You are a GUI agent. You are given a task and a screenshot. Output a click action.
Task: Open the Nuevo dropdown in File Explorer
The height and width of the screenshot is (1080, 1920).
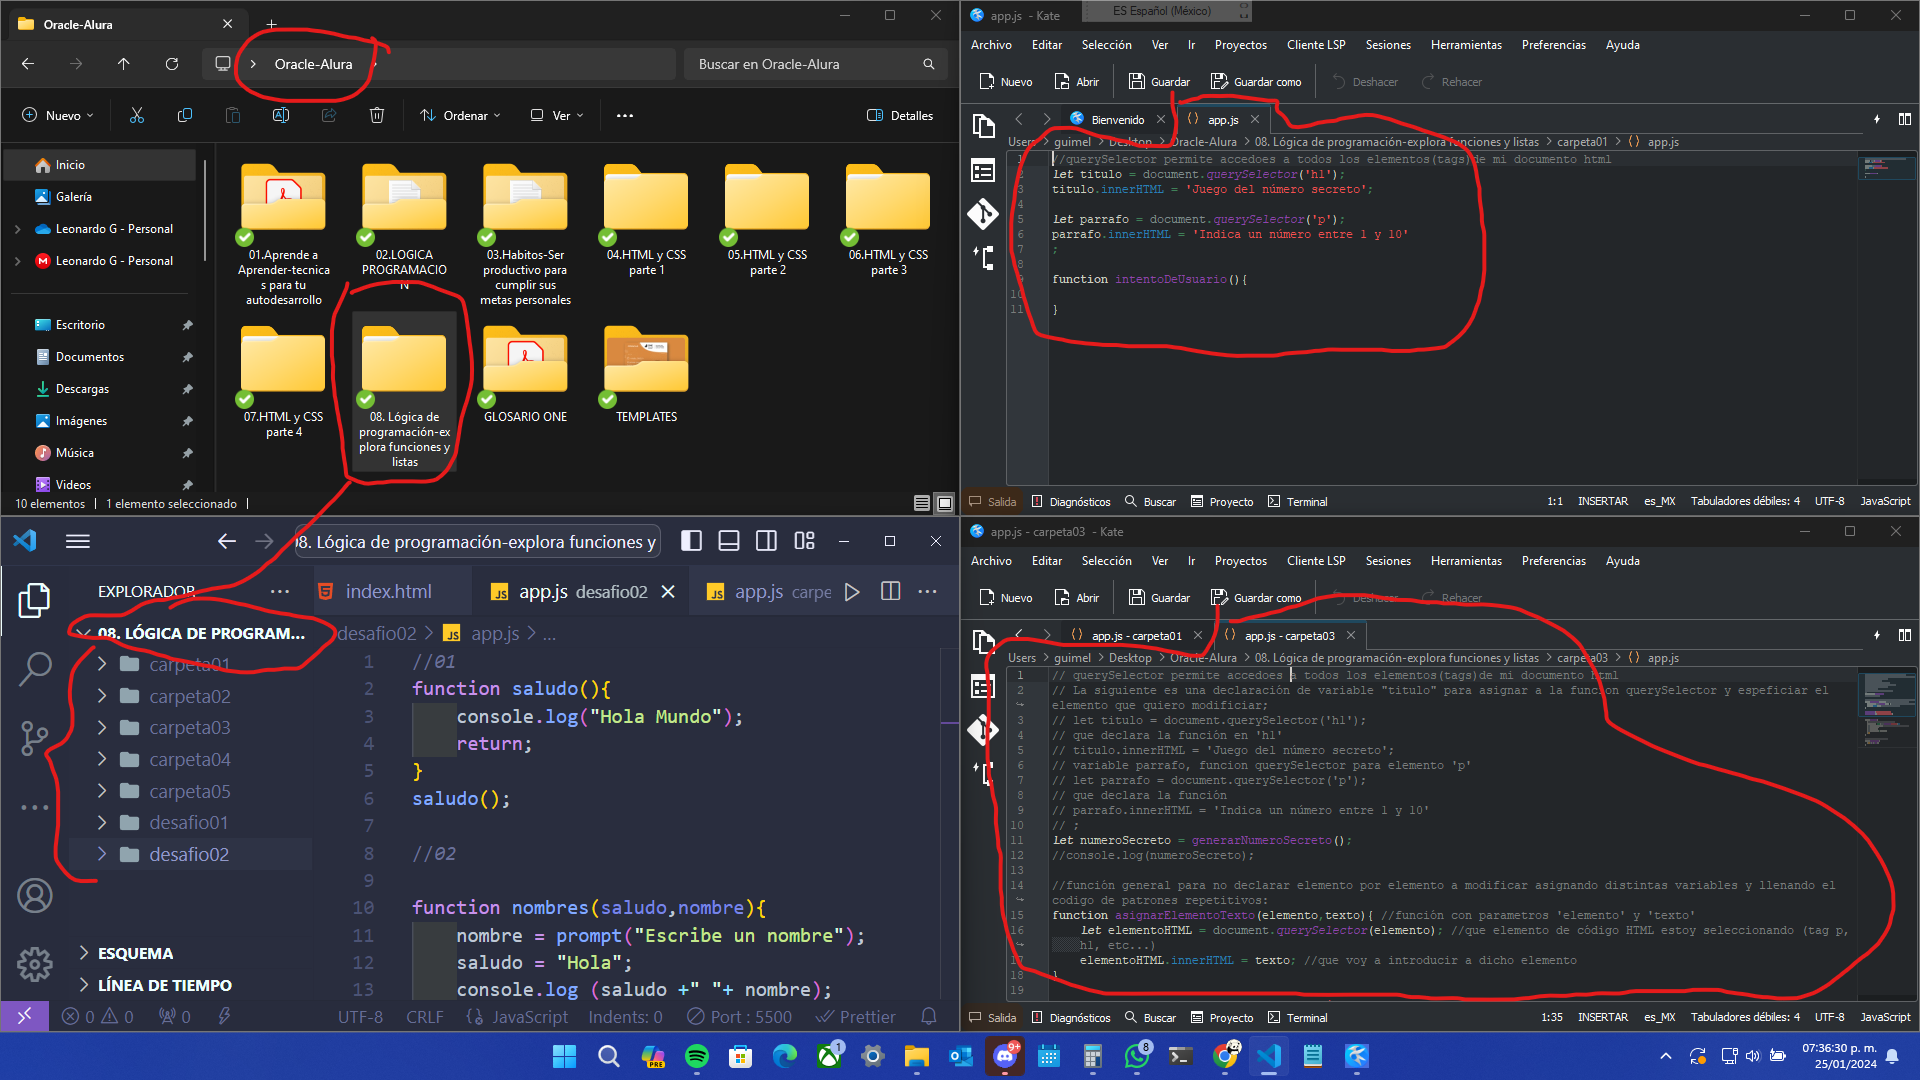58,116
